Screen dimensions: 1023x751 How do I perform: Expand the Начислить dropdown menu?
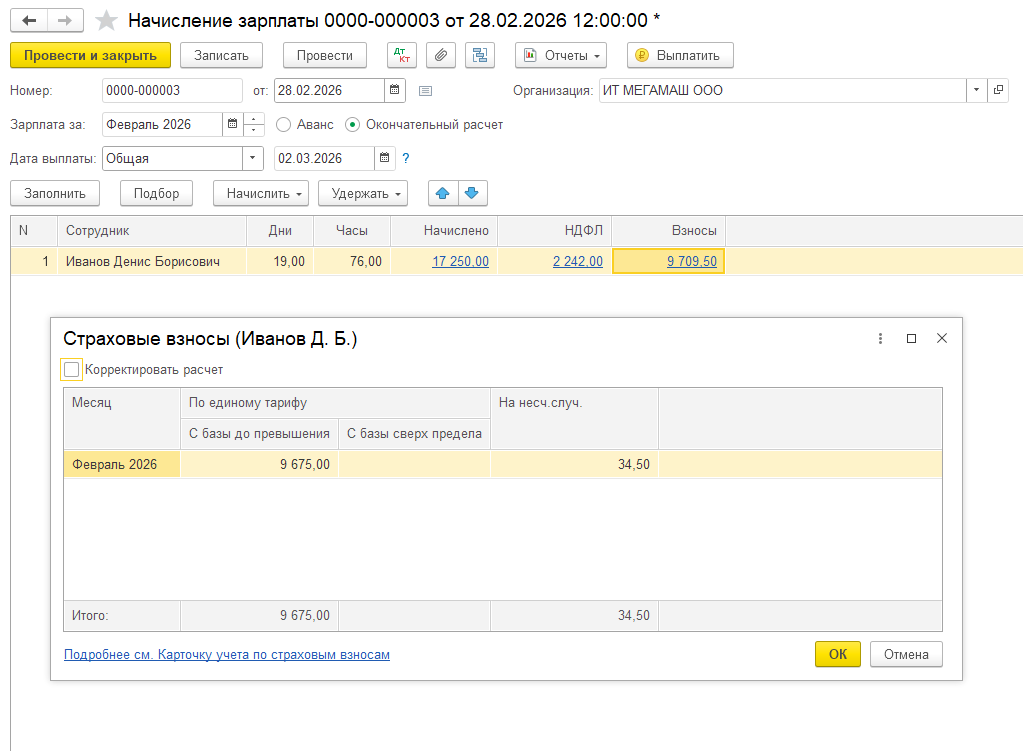pos(262,193)
